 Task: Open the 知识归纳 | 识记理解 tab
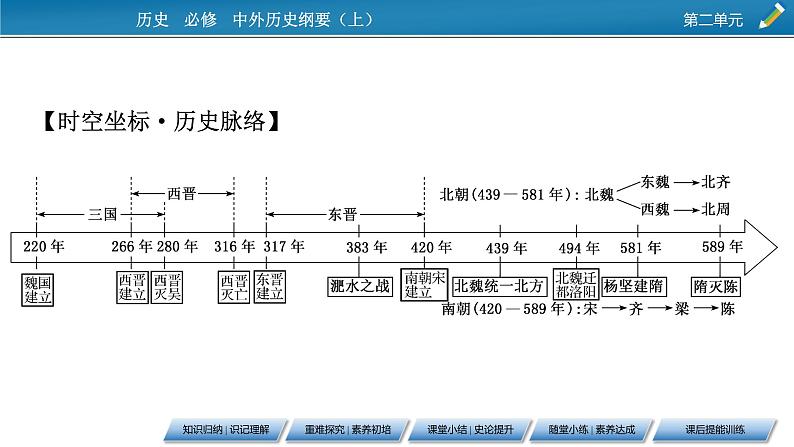coord(226,430)
